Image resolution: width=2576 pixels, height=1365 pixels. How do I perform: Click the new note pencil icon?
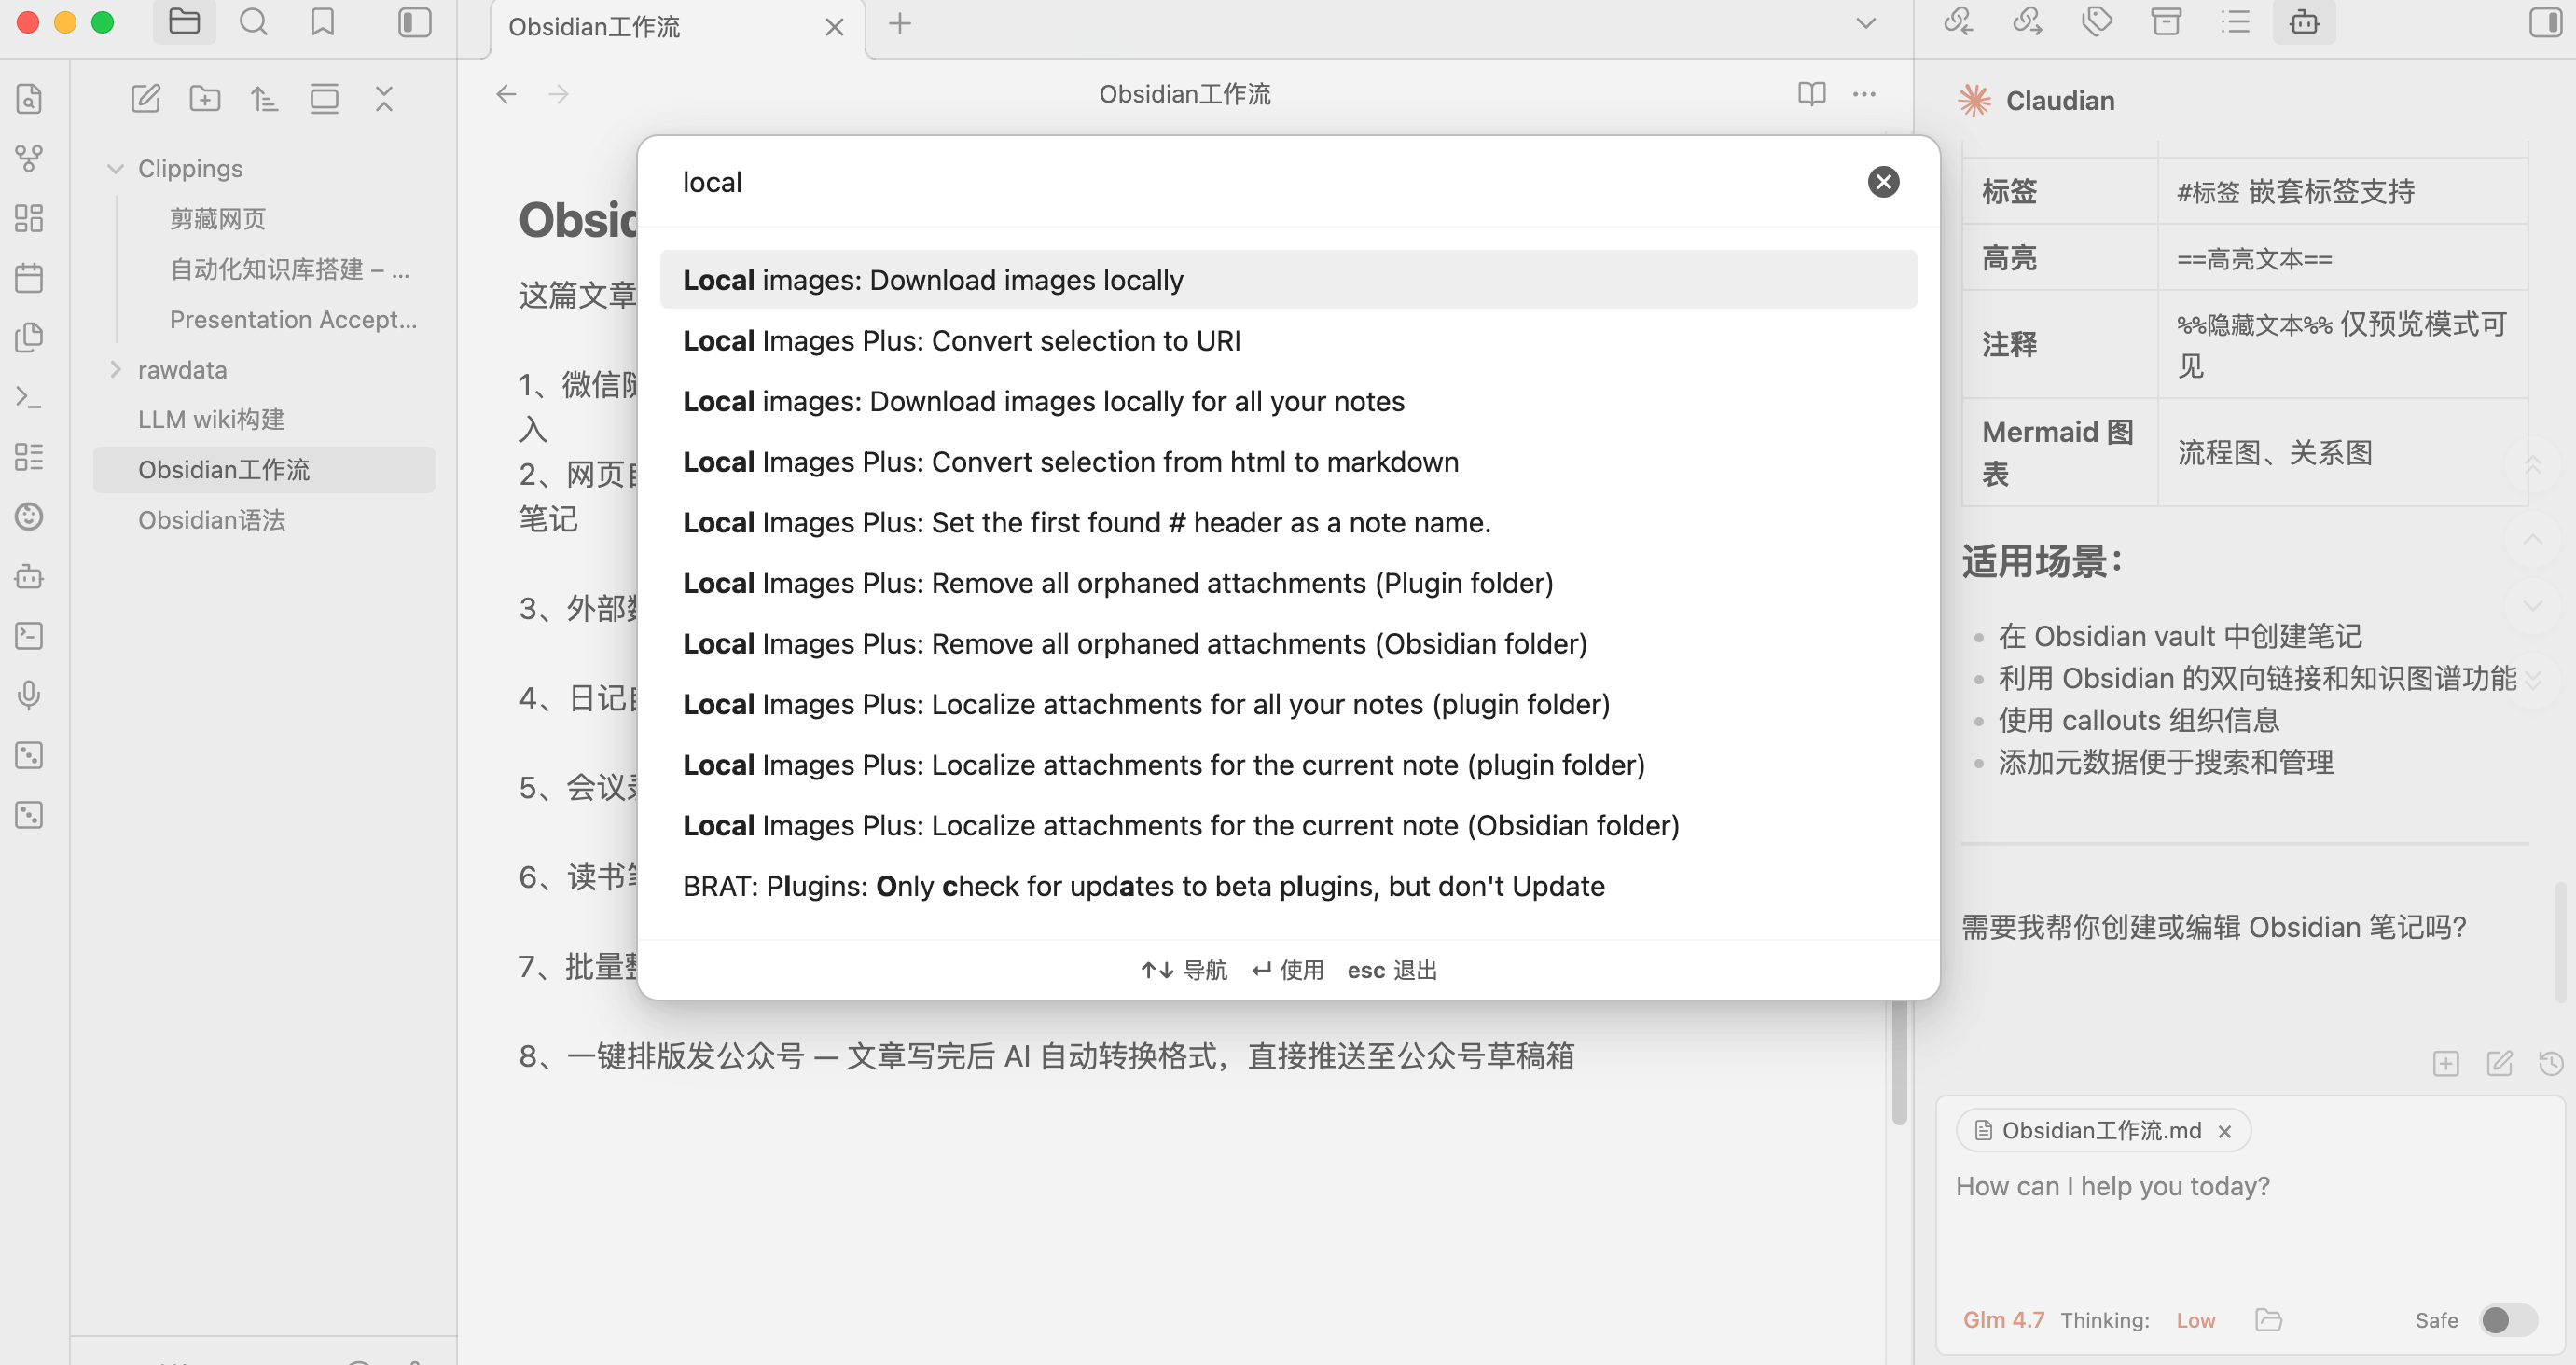pyautogui.click(x=146, y=98)
